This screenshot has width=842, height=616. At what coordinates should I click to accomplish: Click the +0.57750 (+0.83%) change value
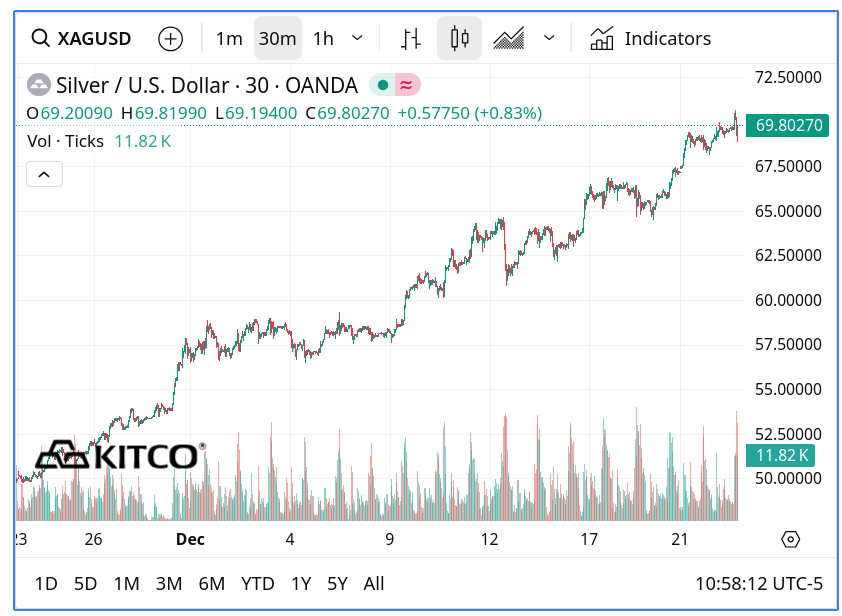pos(470,113)
